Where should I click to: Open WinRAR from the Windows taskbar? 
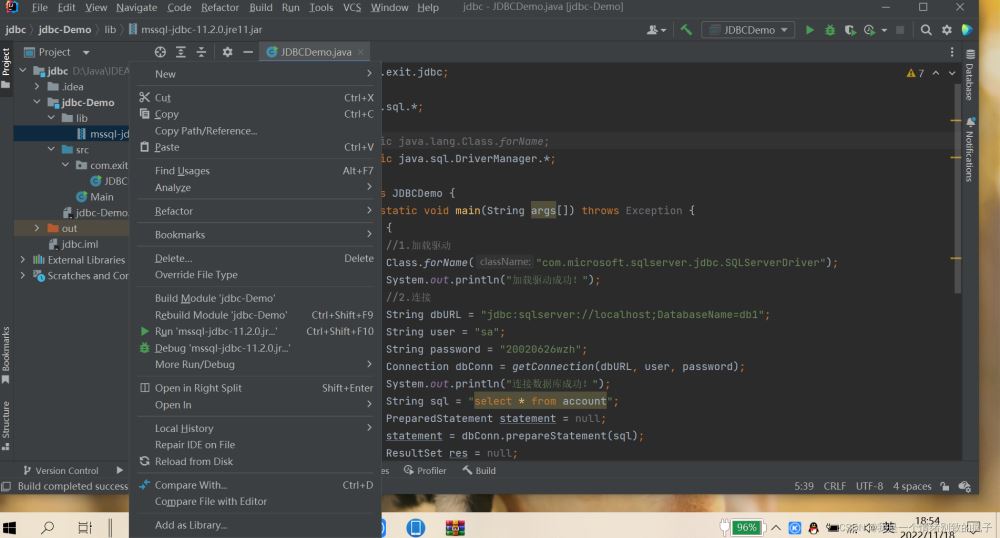point(455,526)
